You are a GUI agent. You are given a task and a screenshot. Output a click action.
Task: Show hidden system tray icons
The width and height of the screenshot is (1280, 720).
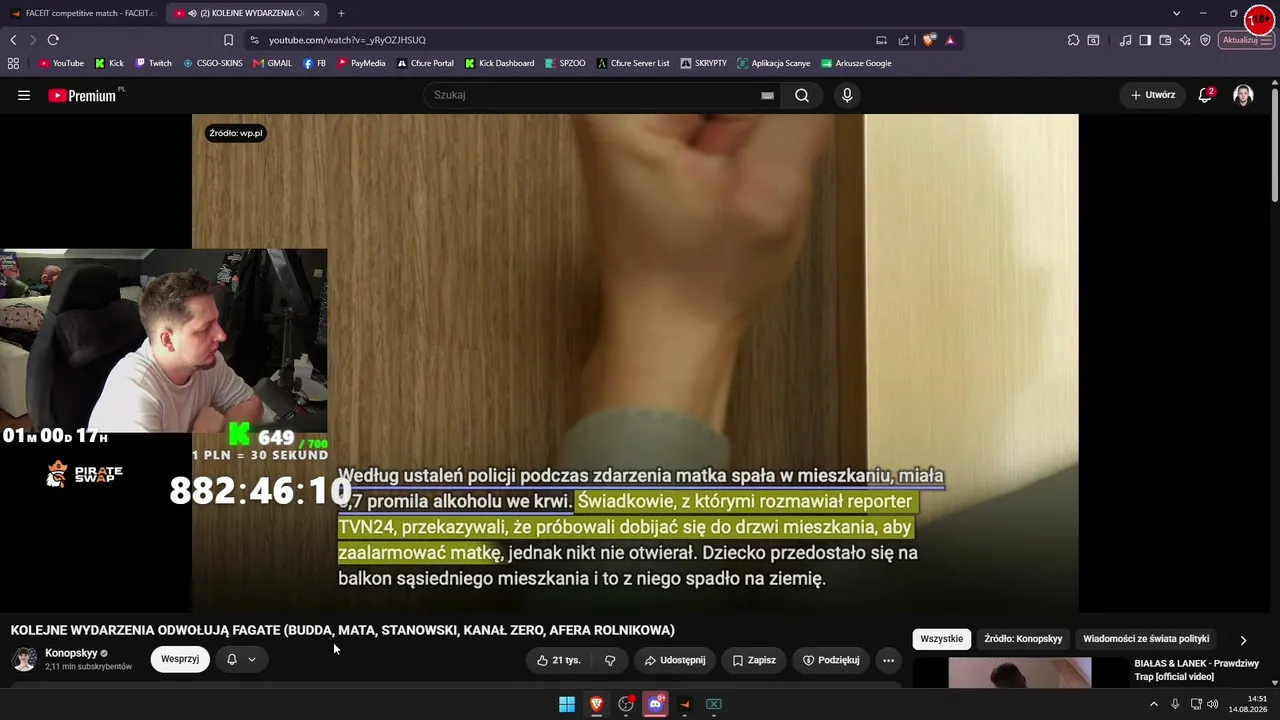click(x=1154, y=704)
